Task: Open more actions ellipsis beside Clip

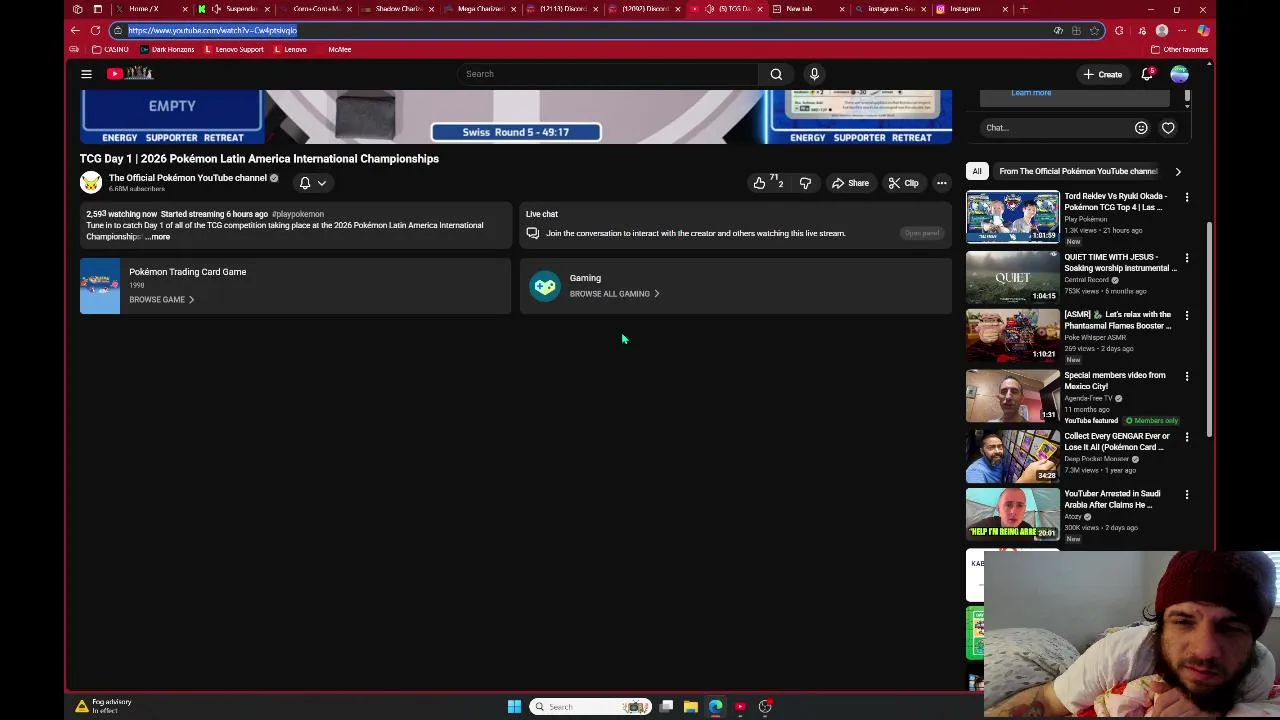Action: point(941,183)
